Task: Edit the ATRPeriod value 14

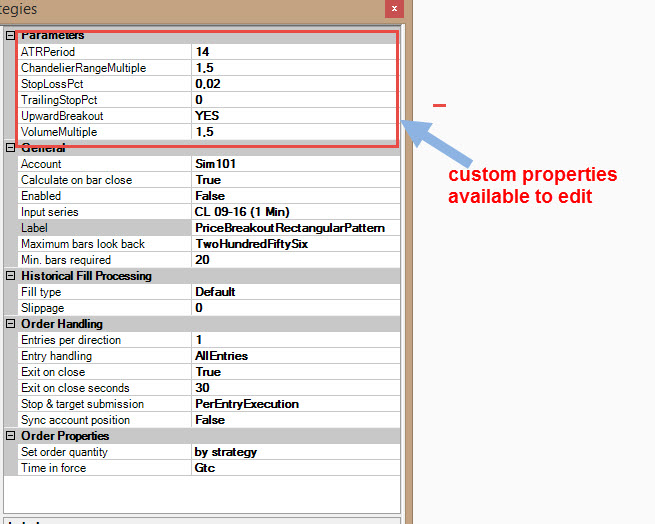Action: tap(295, 52)
